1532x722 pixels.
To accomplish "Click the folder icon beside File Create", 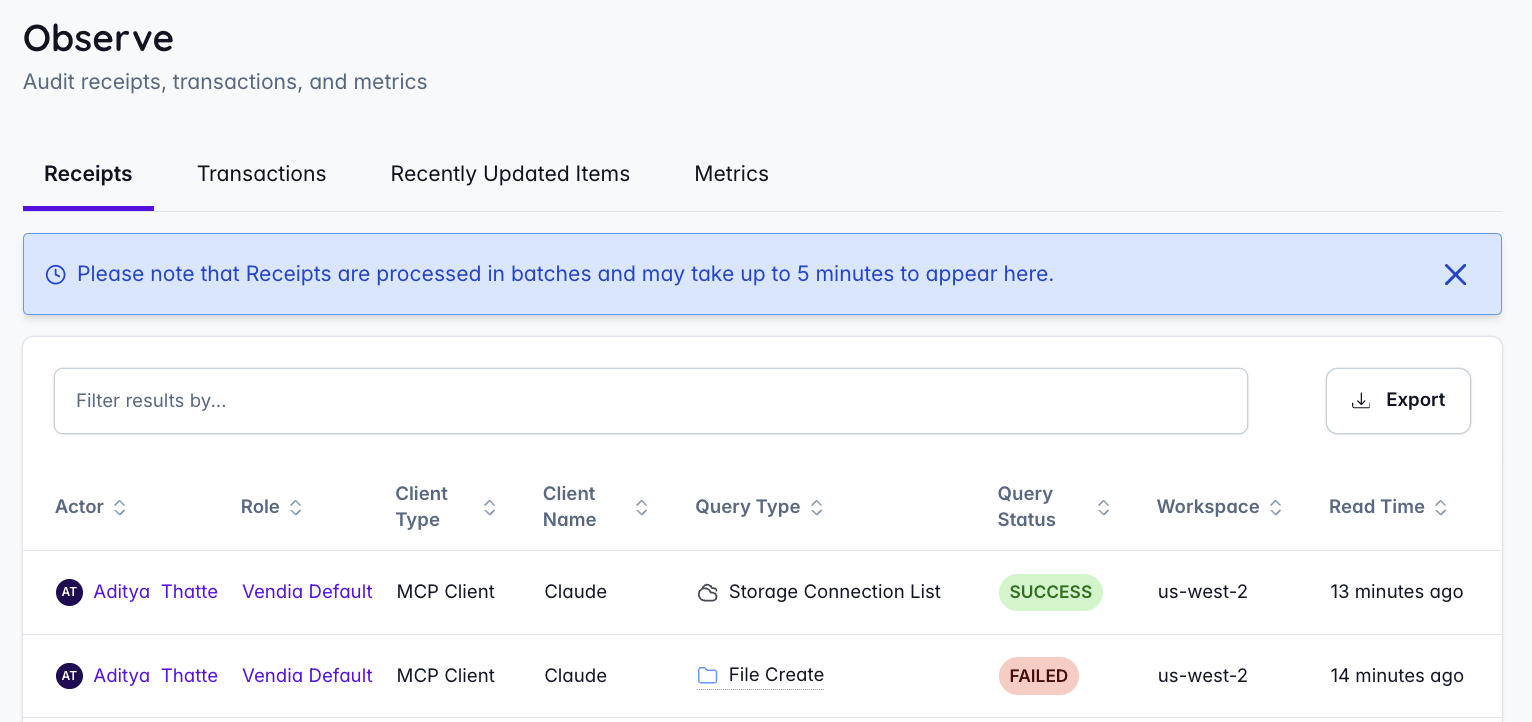I will point(707,676).
